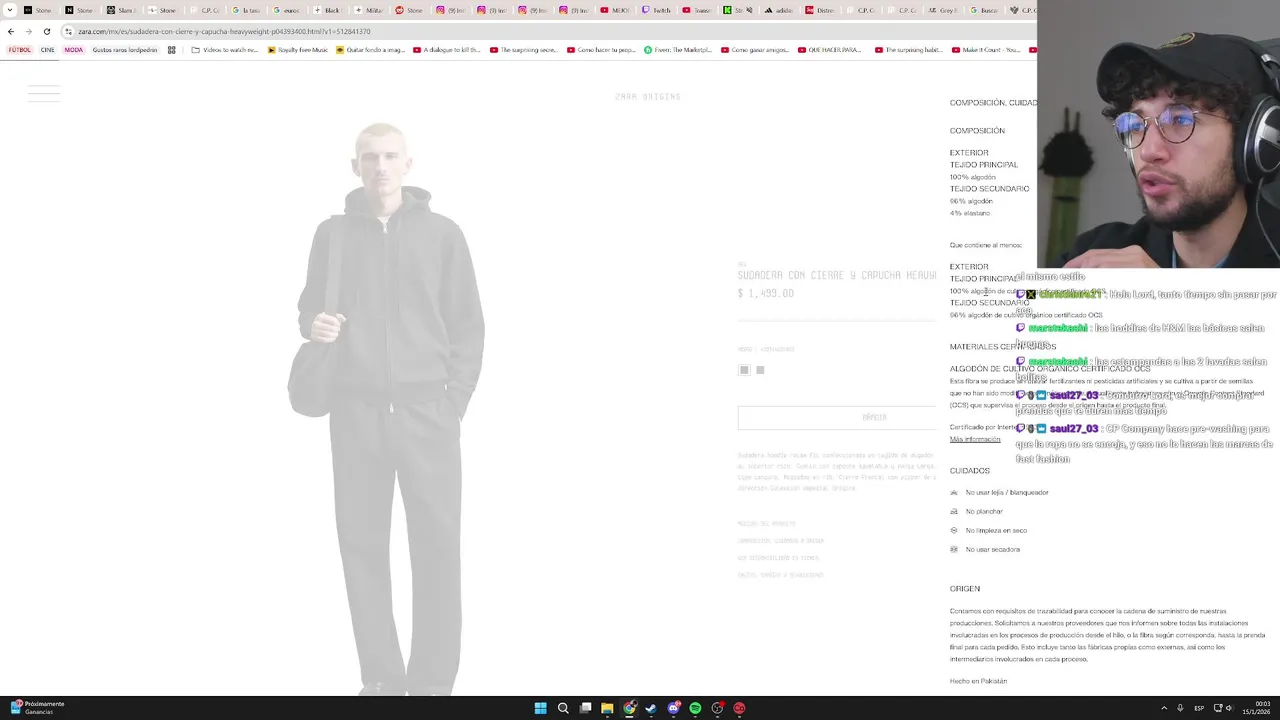This screenshot has height=720, width=1280.
Task: Open Spotify from the taskbar
Action: [x=695, y=708]
